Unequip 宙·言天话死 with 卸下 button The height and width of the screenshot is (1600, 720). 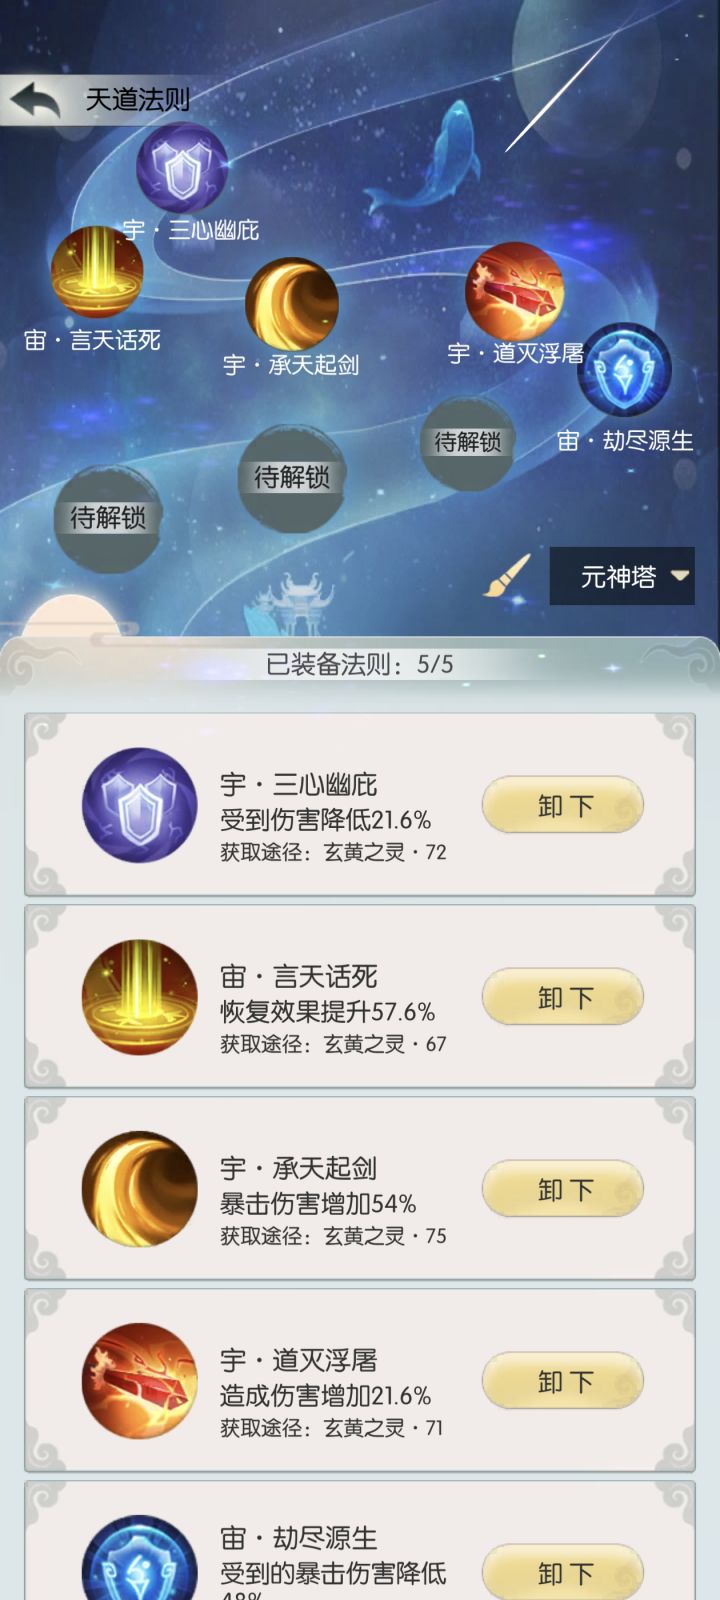(x=563, y=998)
